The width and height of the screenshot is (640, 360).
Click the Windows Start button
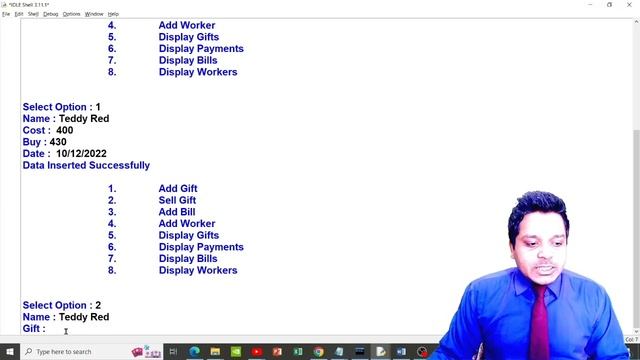click(x=10, y=351)
